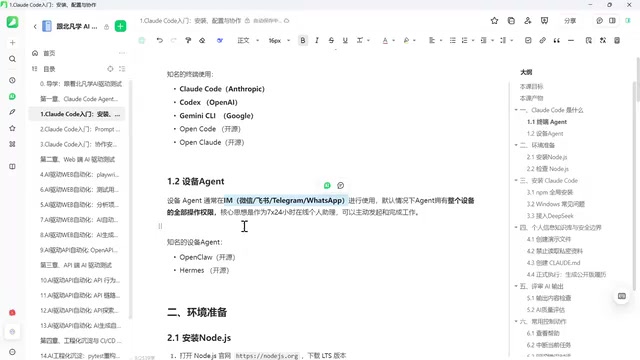Toggle bold formatting
640x360 pixels.
pos(303,40)
